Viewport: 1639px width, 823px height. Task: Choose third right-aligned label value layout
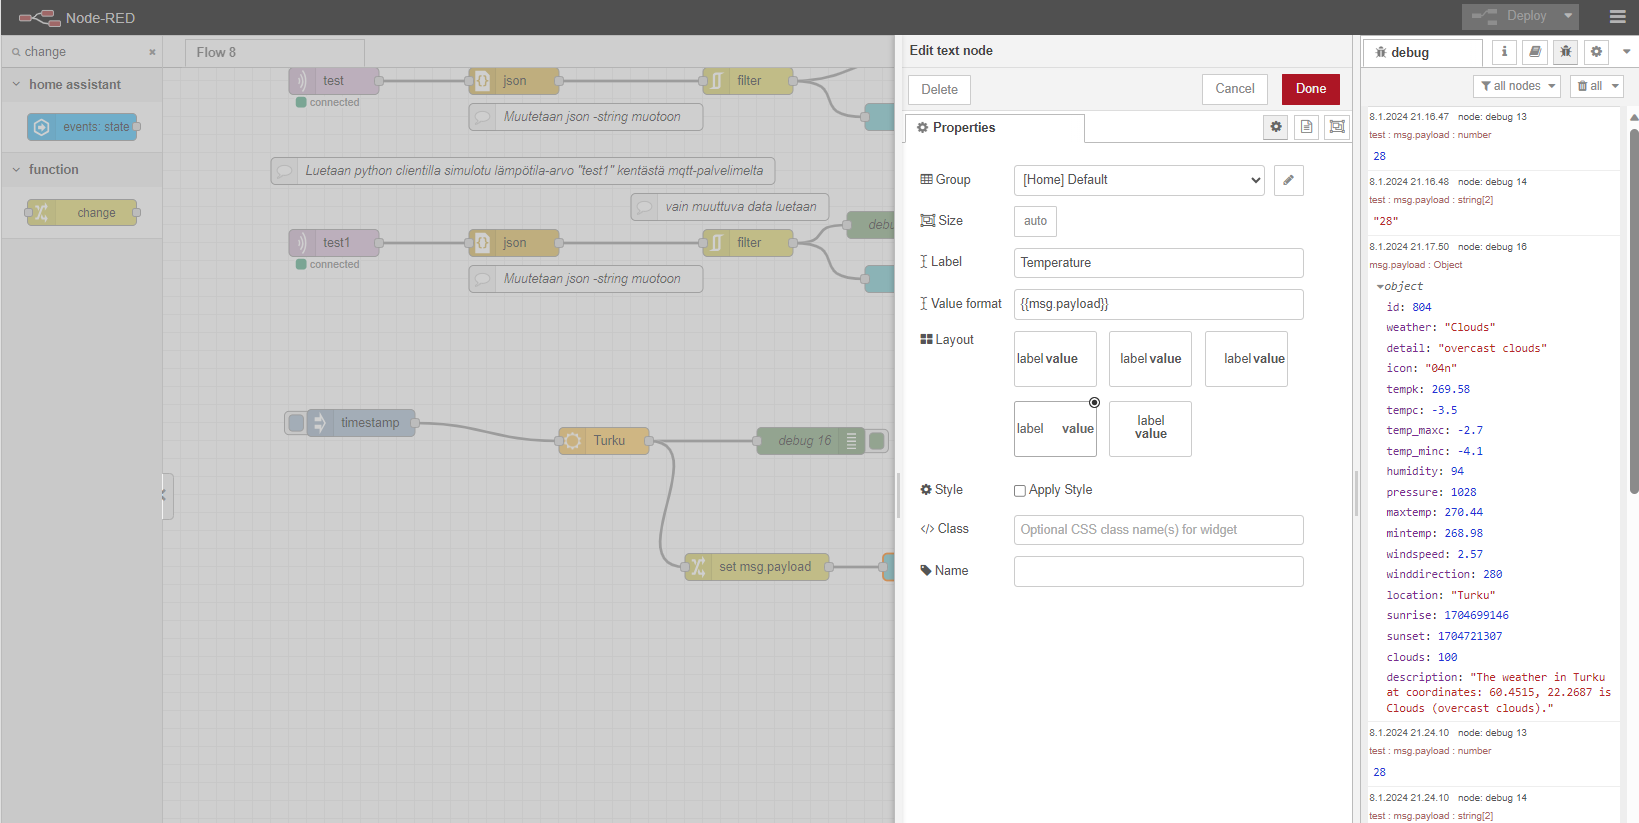(x=1246, y=359)
